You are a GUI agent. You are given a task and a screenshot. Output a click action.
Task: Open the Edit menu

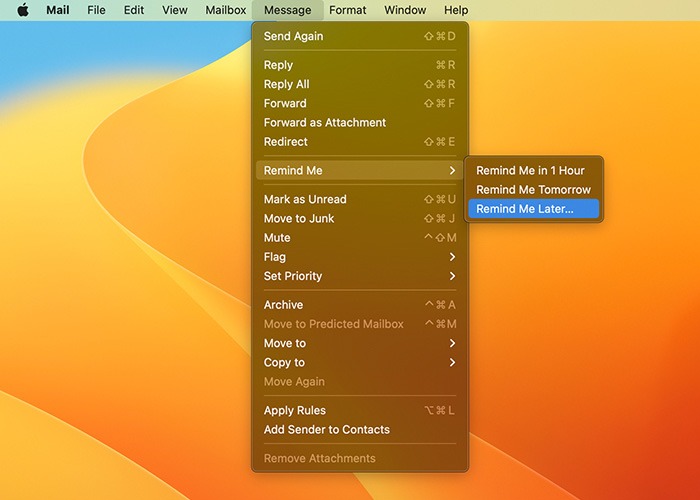(133, 10)
